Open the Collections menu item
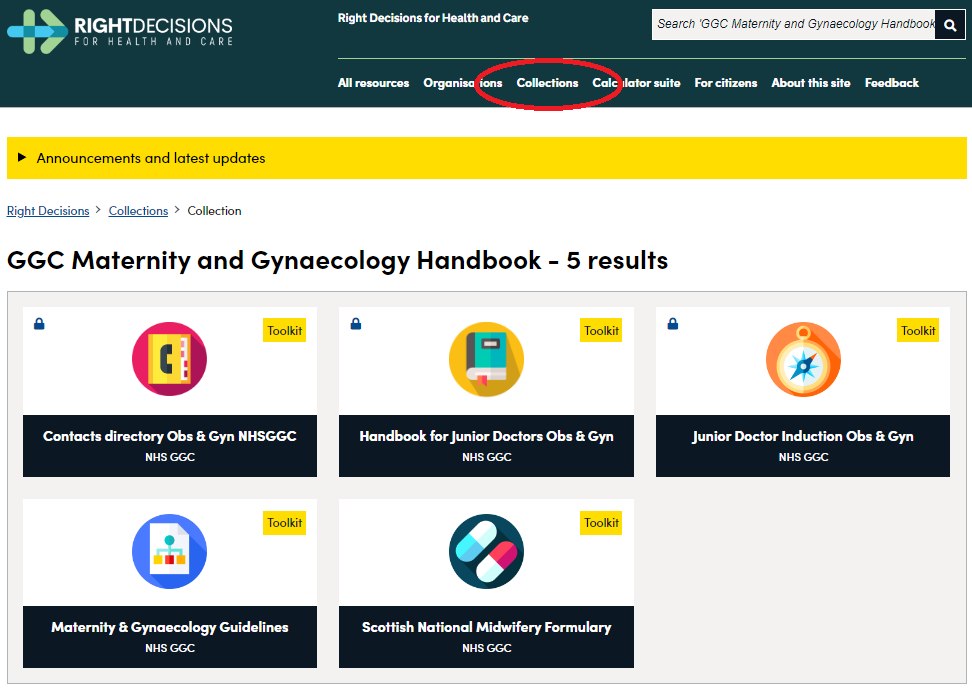The image size is (972, 691). pos(547,83)
